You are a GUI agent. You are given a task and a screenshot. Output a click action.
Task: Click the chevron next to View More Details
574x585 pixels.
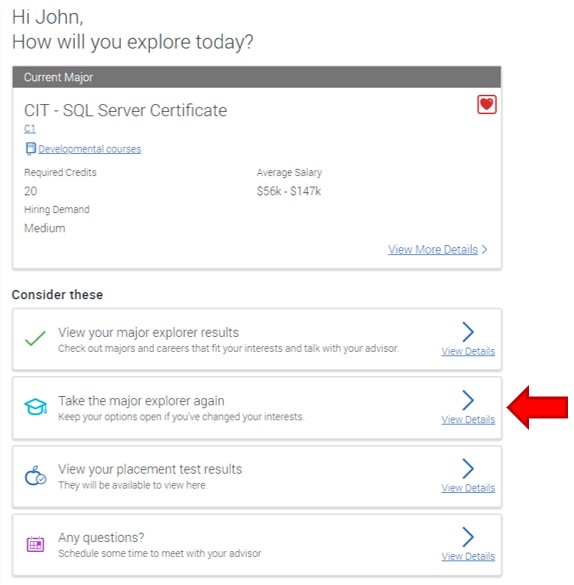point(484,249)
